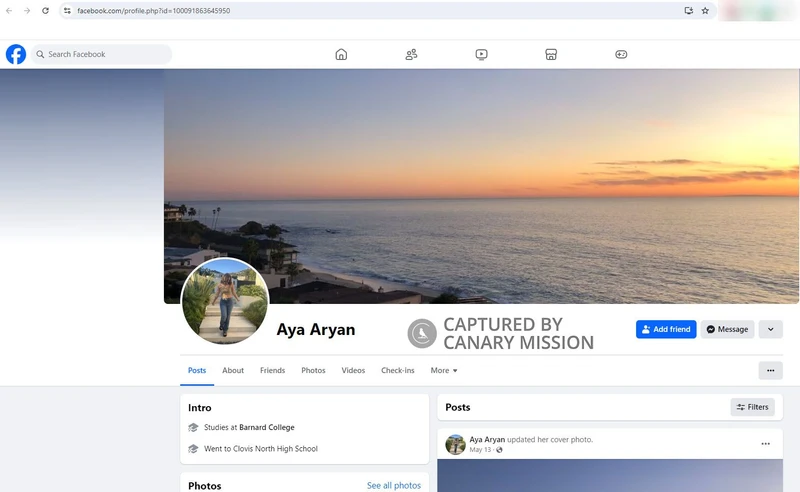Expand the More tab dropdown

pos(444,370)
